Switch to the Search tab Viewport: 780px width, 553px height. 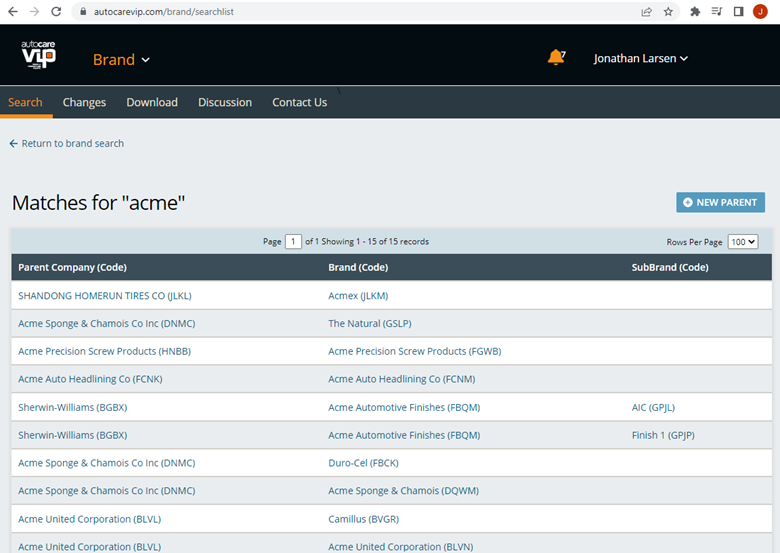25,102
